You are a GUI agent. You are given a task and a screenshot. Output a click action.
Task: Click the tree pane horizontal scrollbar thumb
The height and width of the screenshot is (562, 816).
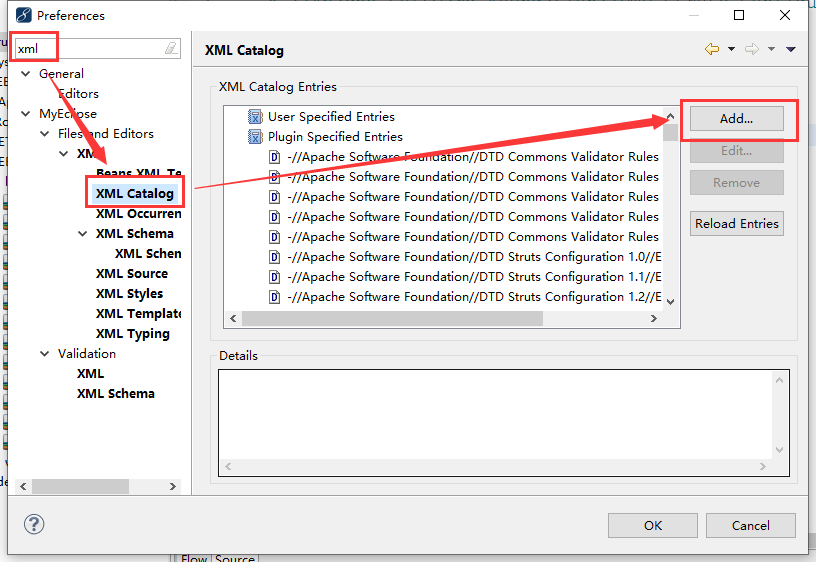(80, 487)
